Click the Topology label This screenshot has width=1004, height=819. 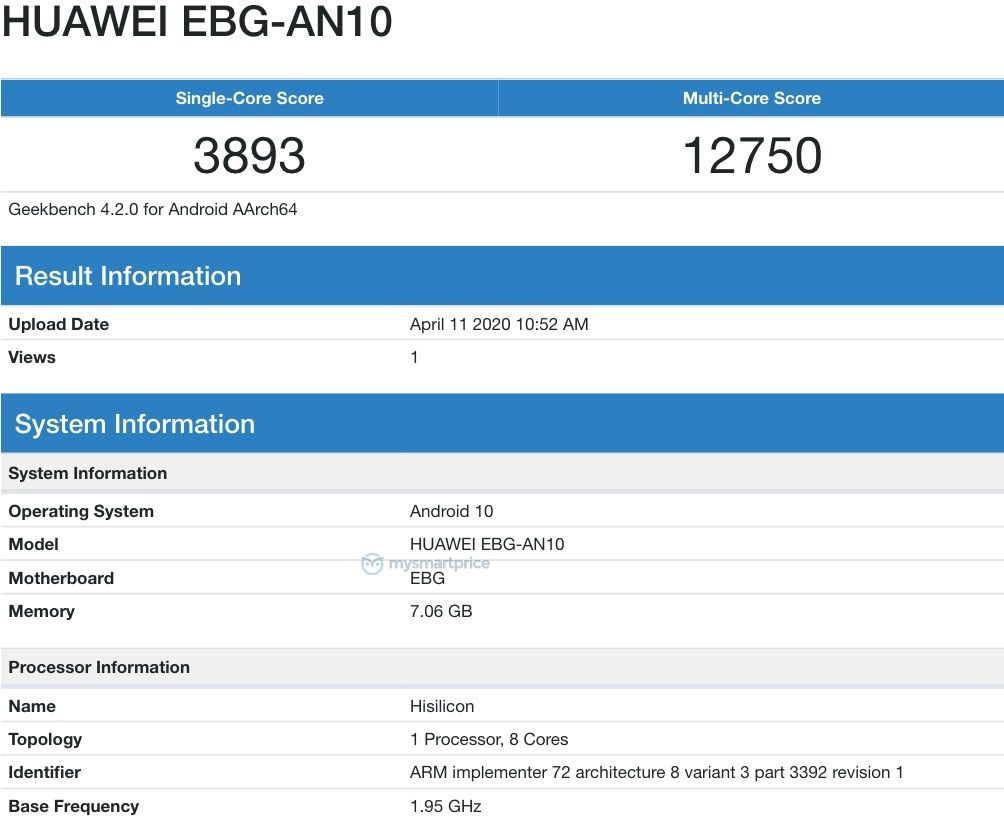pos(45,740)
